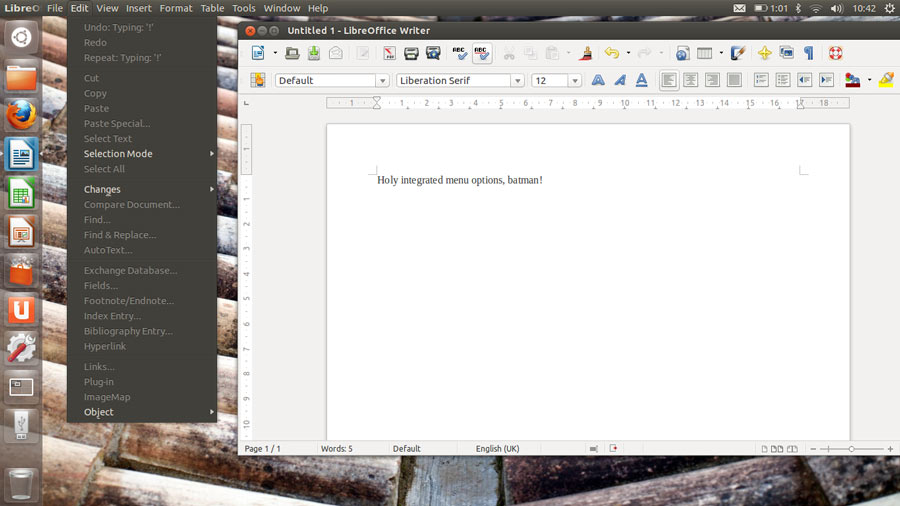Click the Undo arrow icon
The height and width of the screenshot is (506, 900).
click(x=611, y=53)
